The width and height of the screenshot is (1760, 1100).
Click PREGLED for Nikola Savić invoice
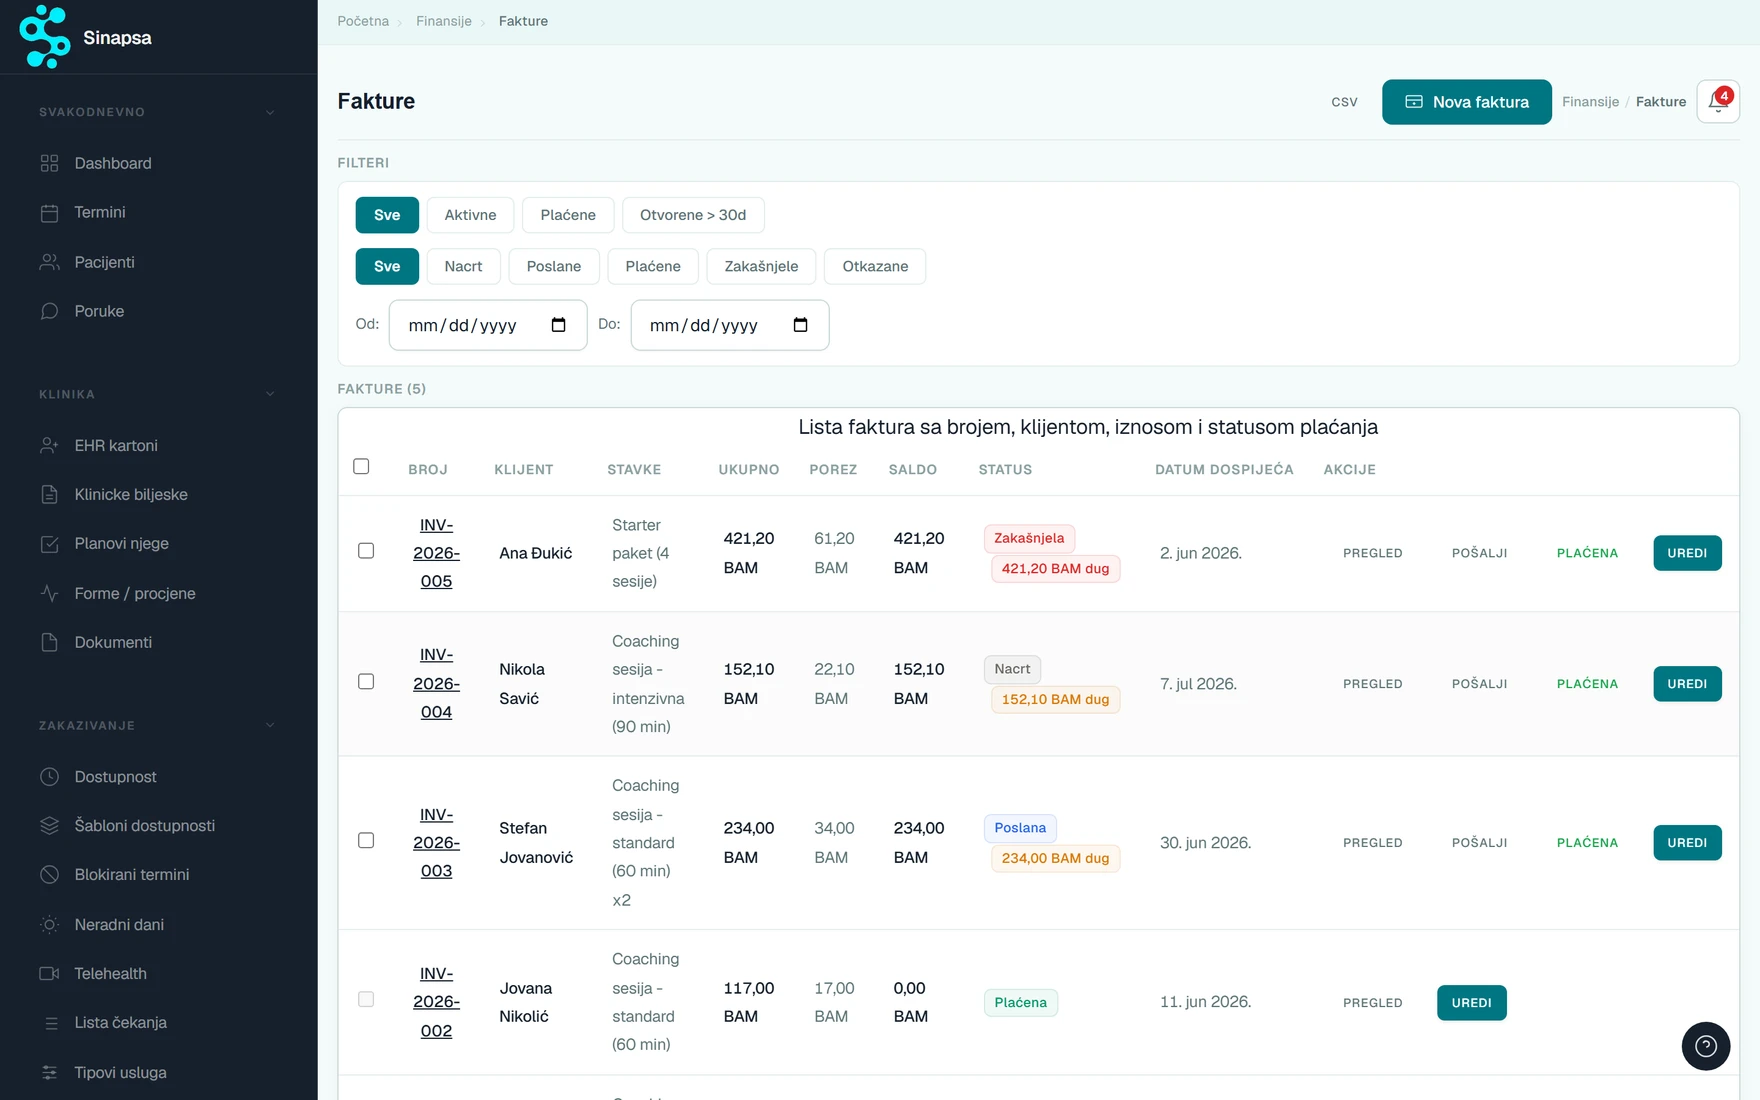(1372, 684)
